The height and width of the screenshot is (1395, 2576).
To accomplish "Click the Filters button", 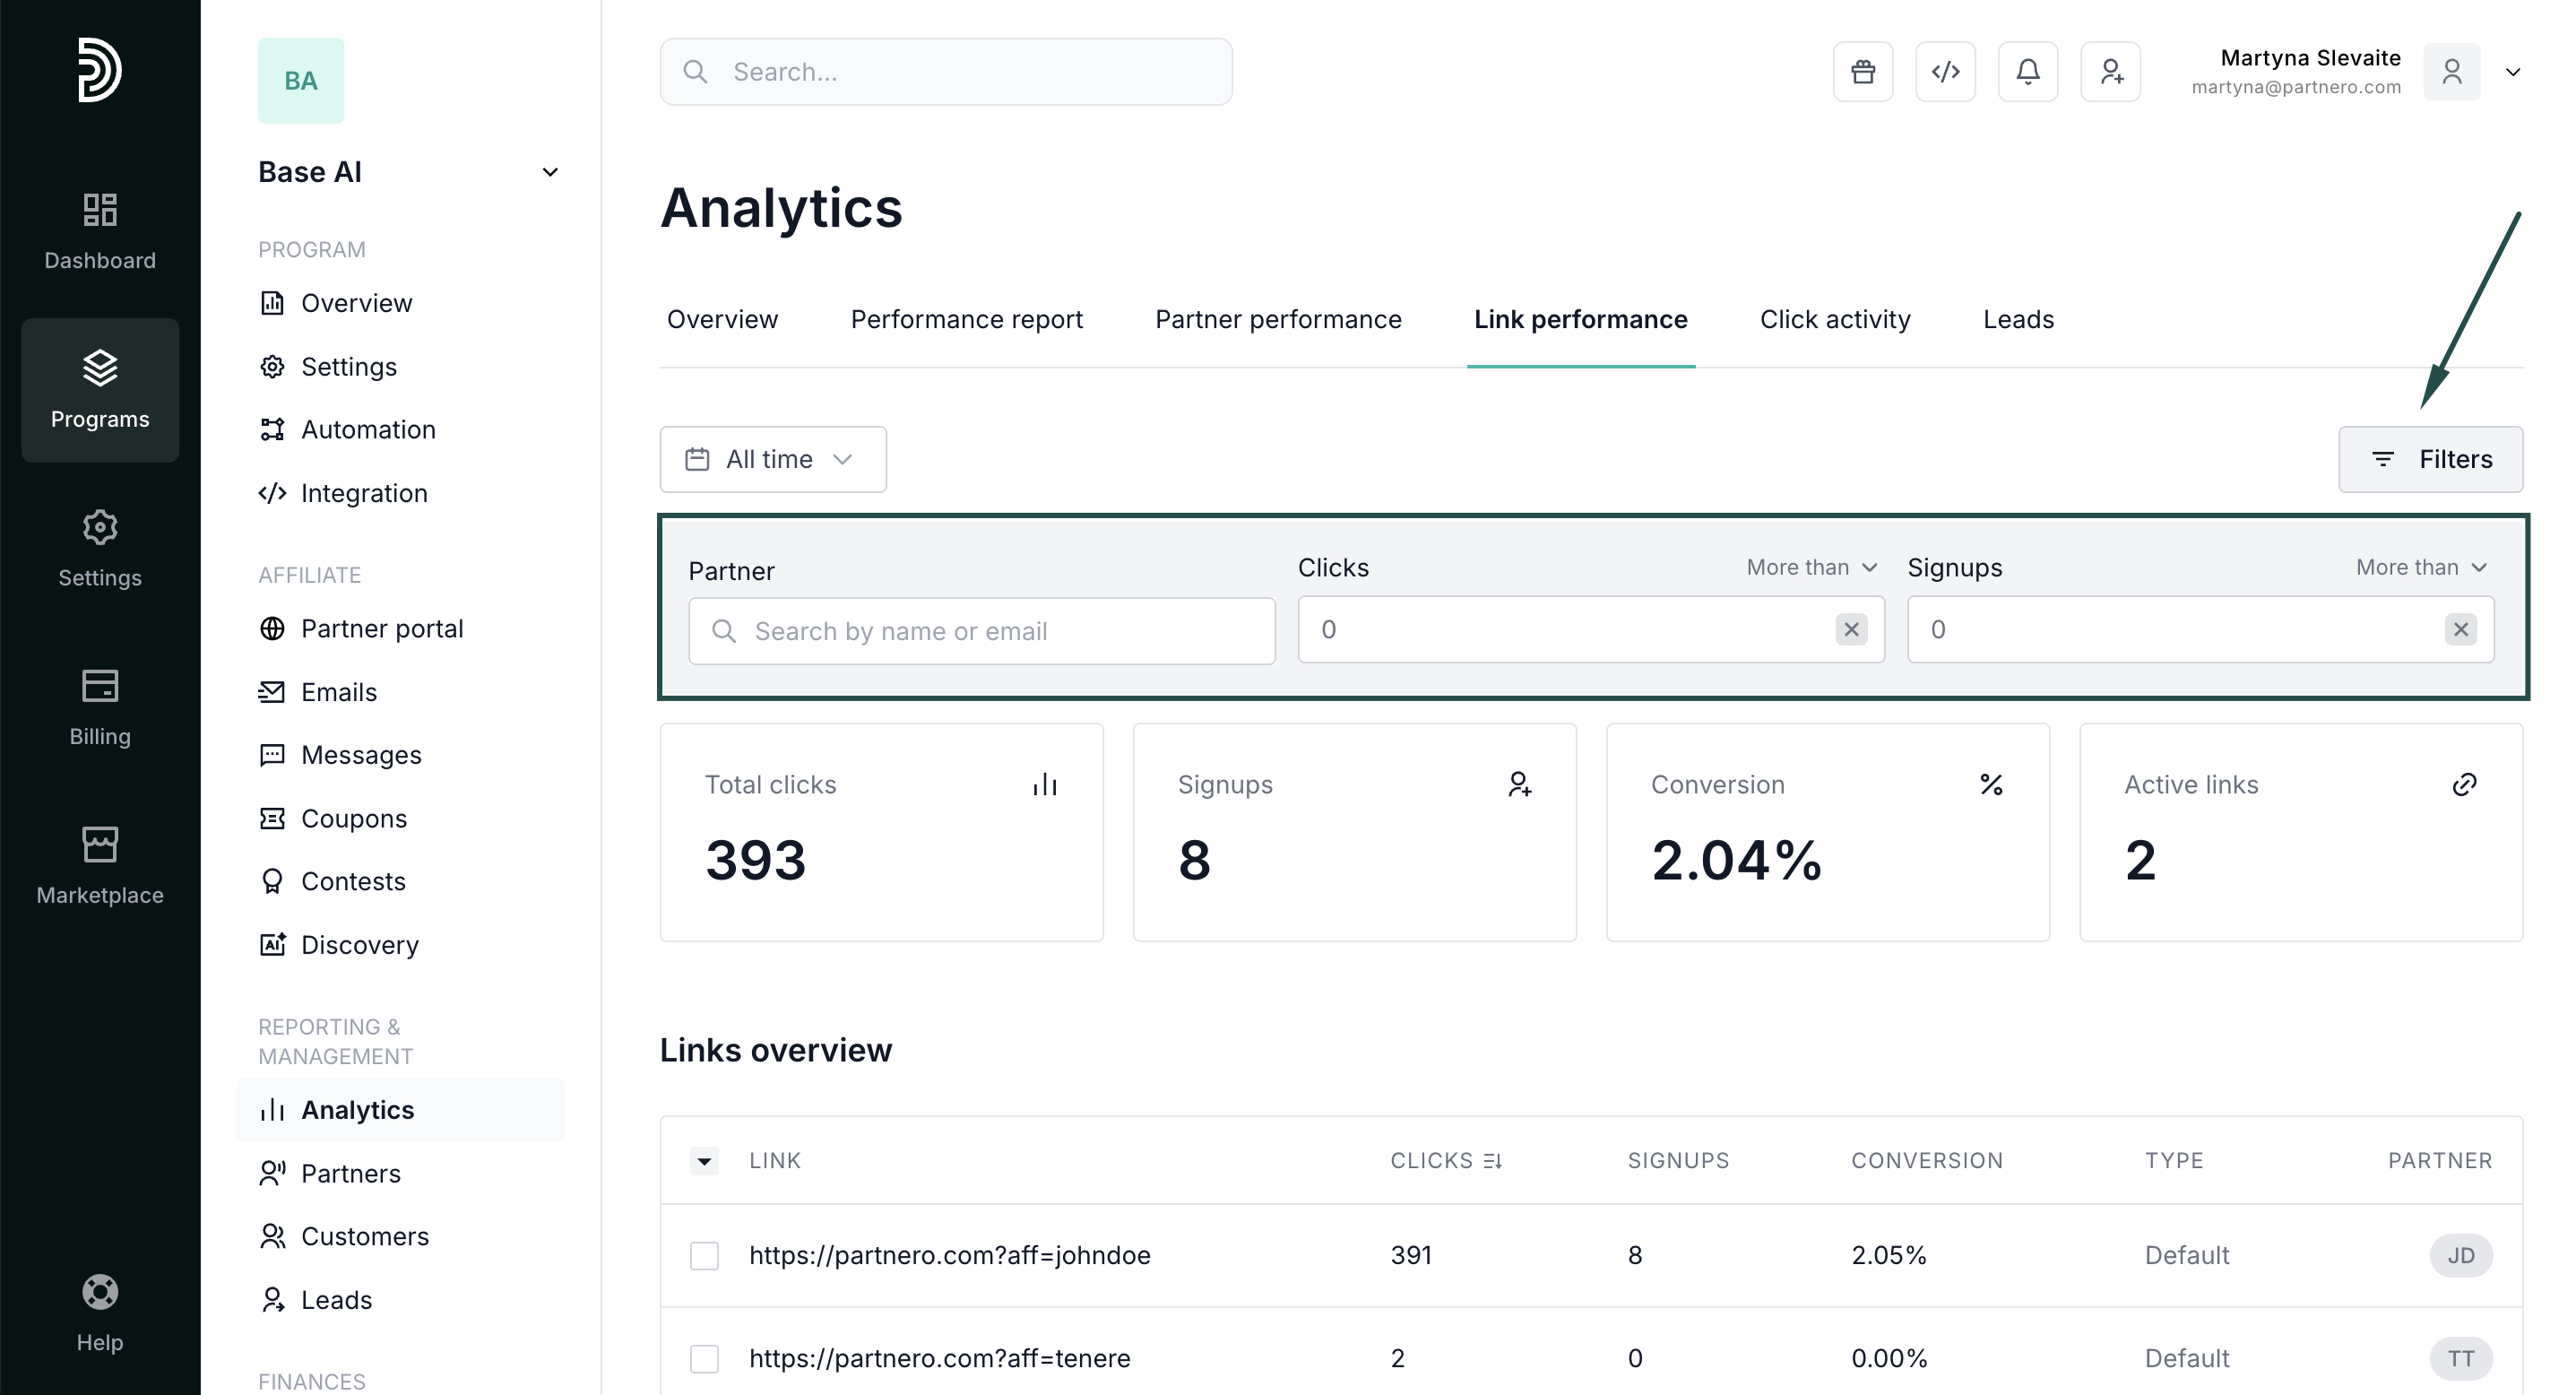I will [x=2430, y=460].
